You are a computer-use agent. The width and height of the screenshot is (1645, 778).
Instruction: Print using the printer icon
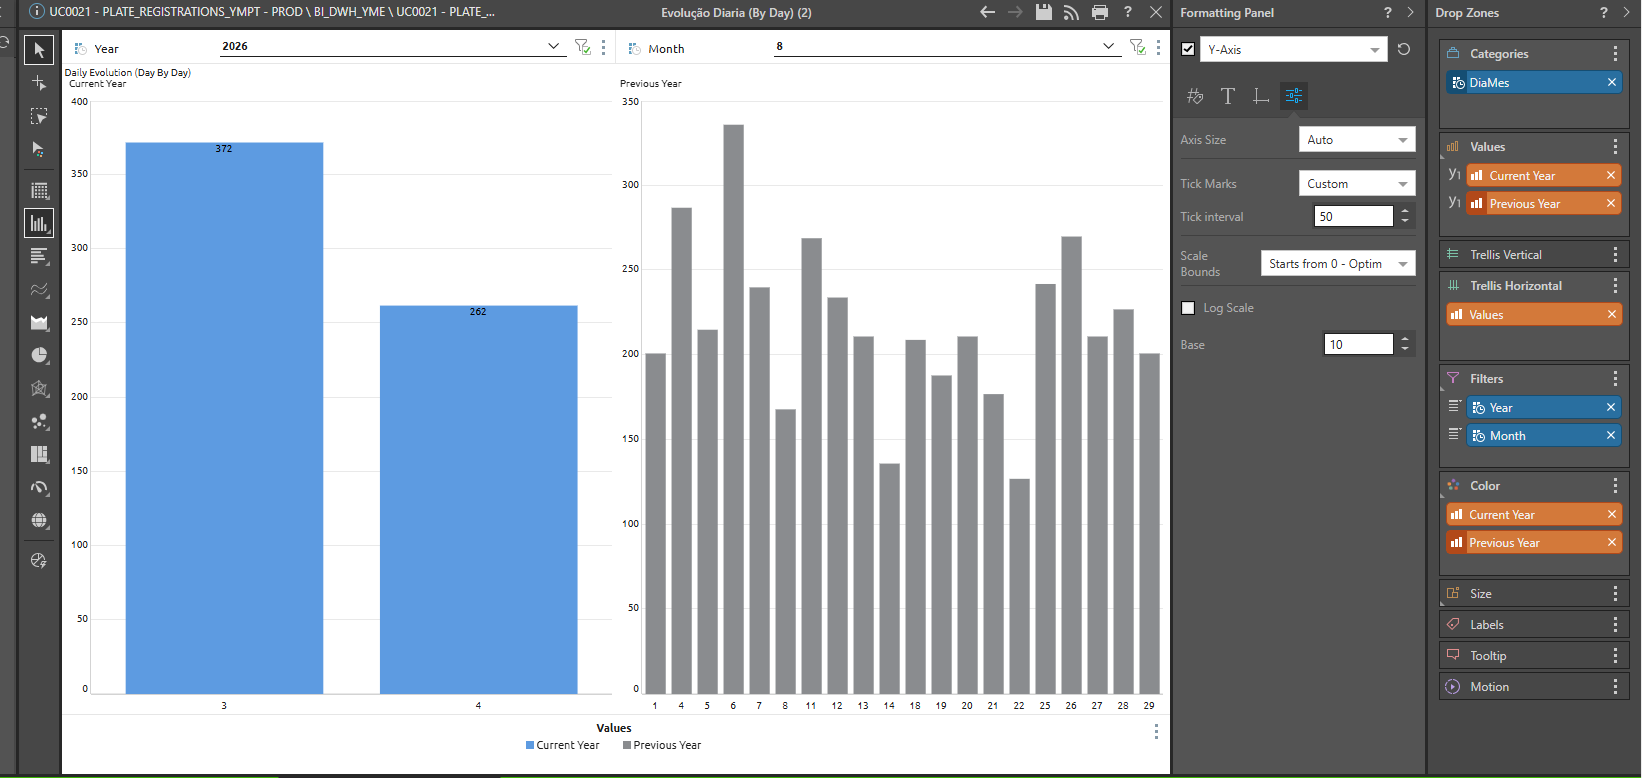pos(1100,12)
